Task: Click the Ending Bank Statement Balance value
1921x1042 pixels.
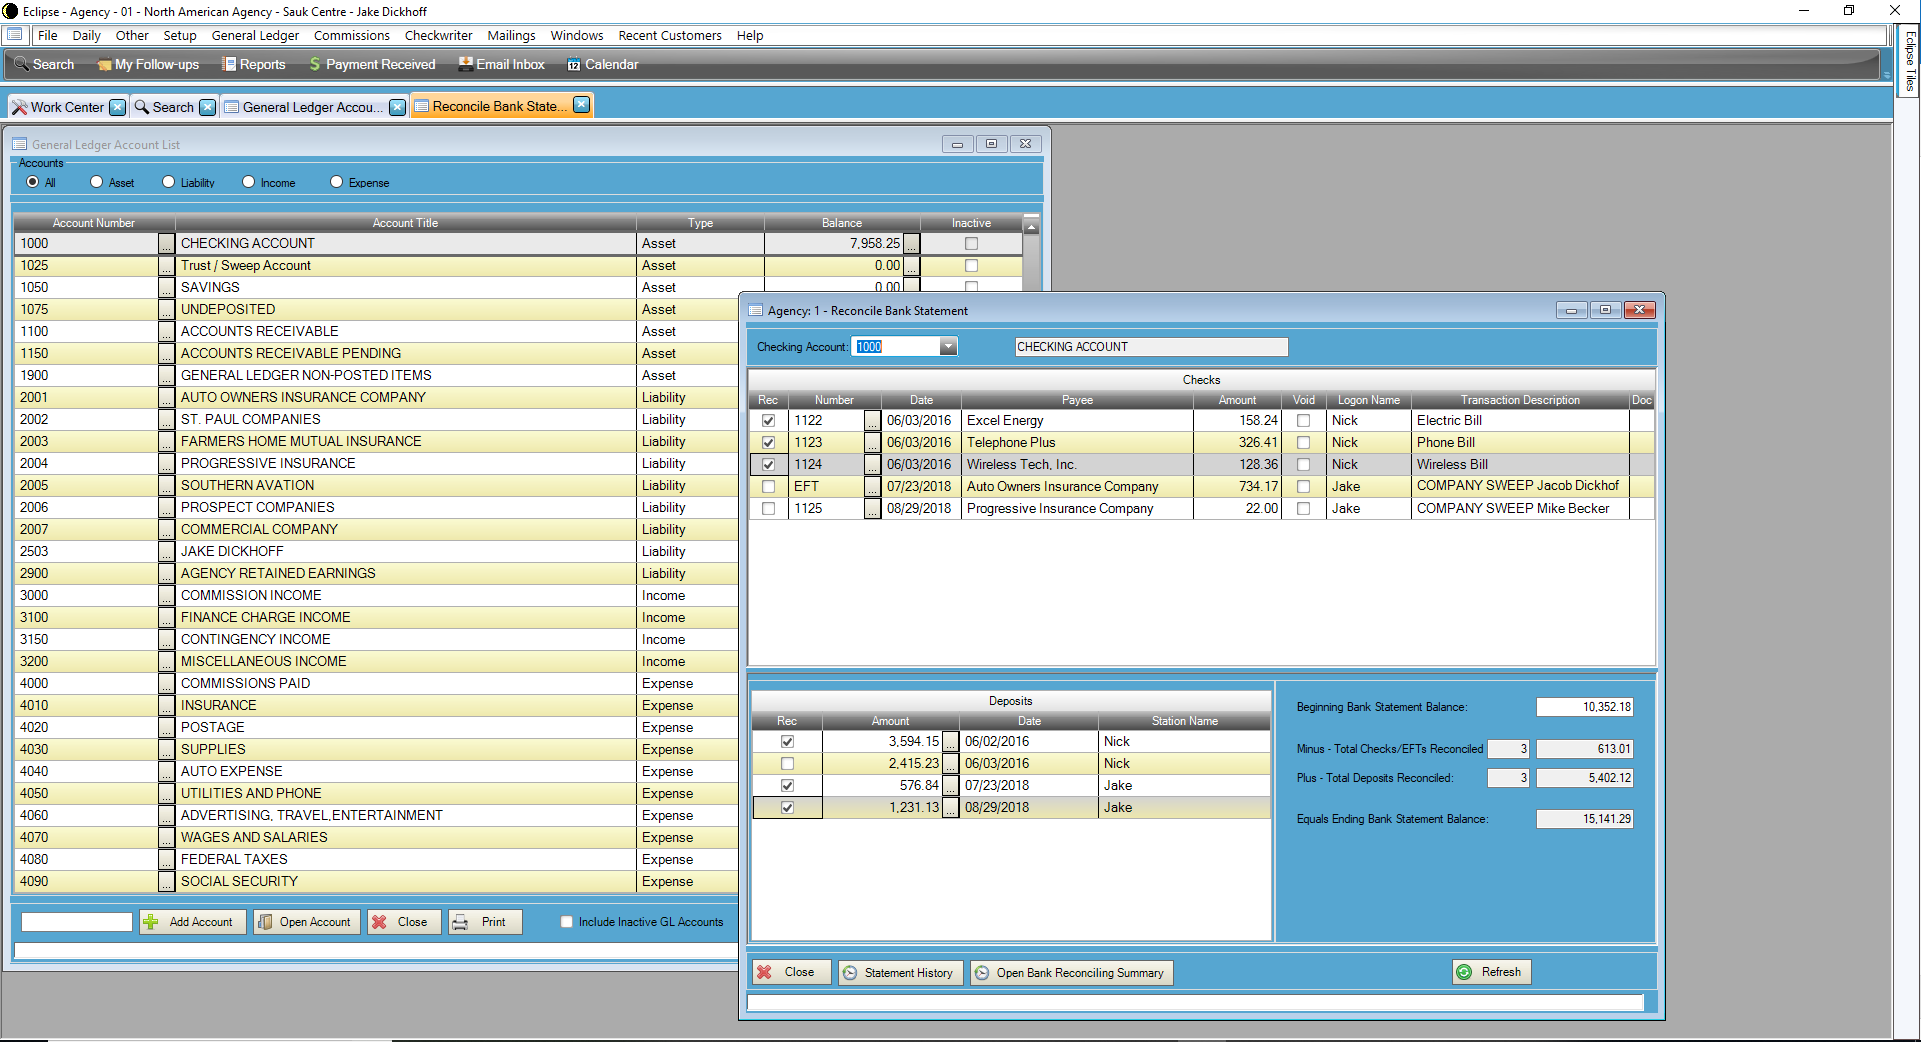Action: pos(1584,819)
